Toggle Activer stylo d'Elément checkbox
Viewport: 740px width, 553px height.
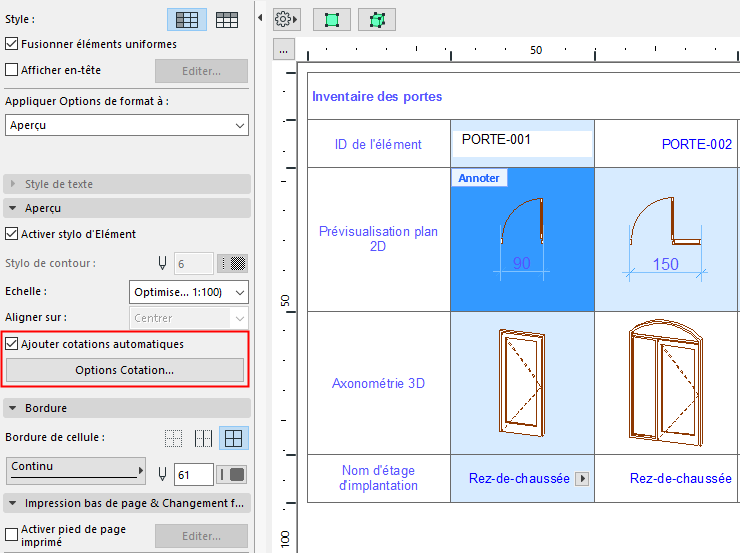click(x=11, y=234)
